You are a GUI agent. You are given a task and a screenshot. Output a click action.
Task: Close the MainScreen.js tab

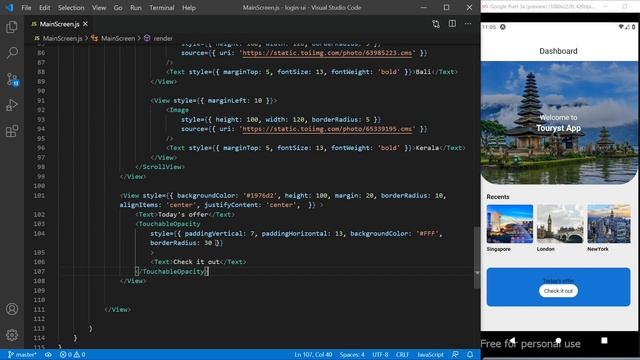pos(85,24)
